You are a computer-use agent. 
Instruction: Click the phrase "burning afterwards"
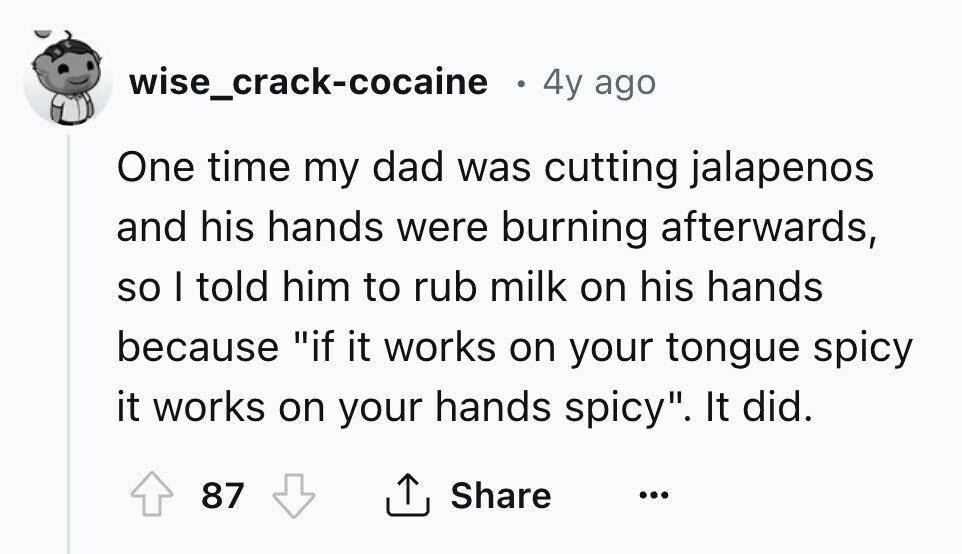click(x=684, y=227)
